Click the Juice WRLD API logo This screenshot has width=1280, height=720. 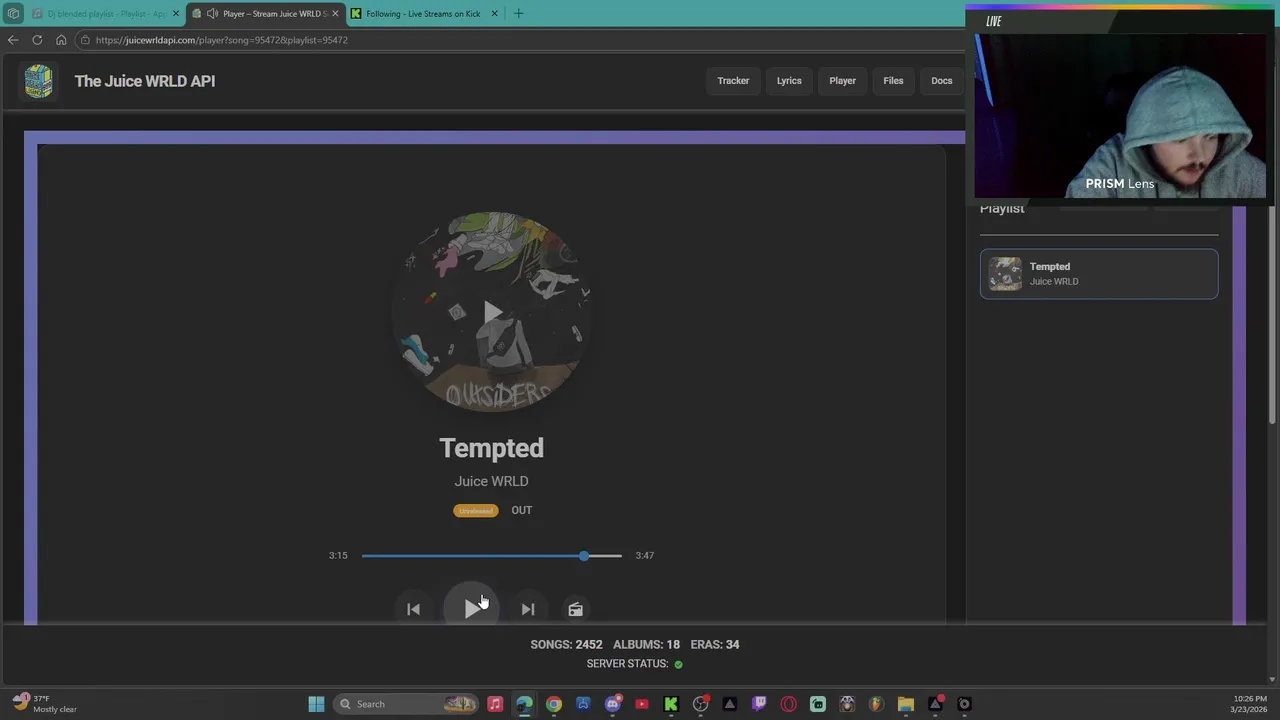click(x=38, y=81)
